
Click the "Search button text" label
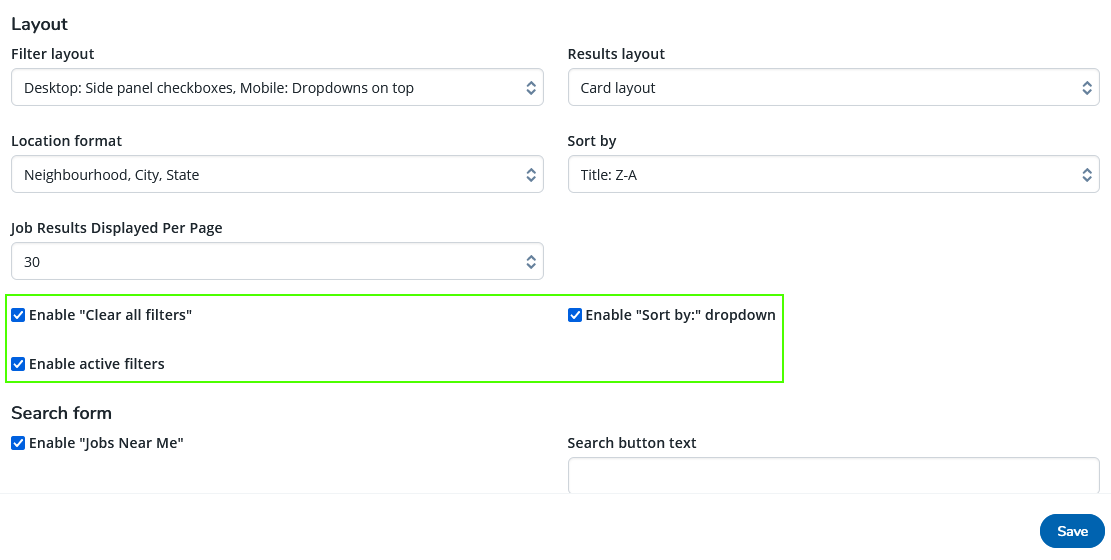tap(632, 443)
